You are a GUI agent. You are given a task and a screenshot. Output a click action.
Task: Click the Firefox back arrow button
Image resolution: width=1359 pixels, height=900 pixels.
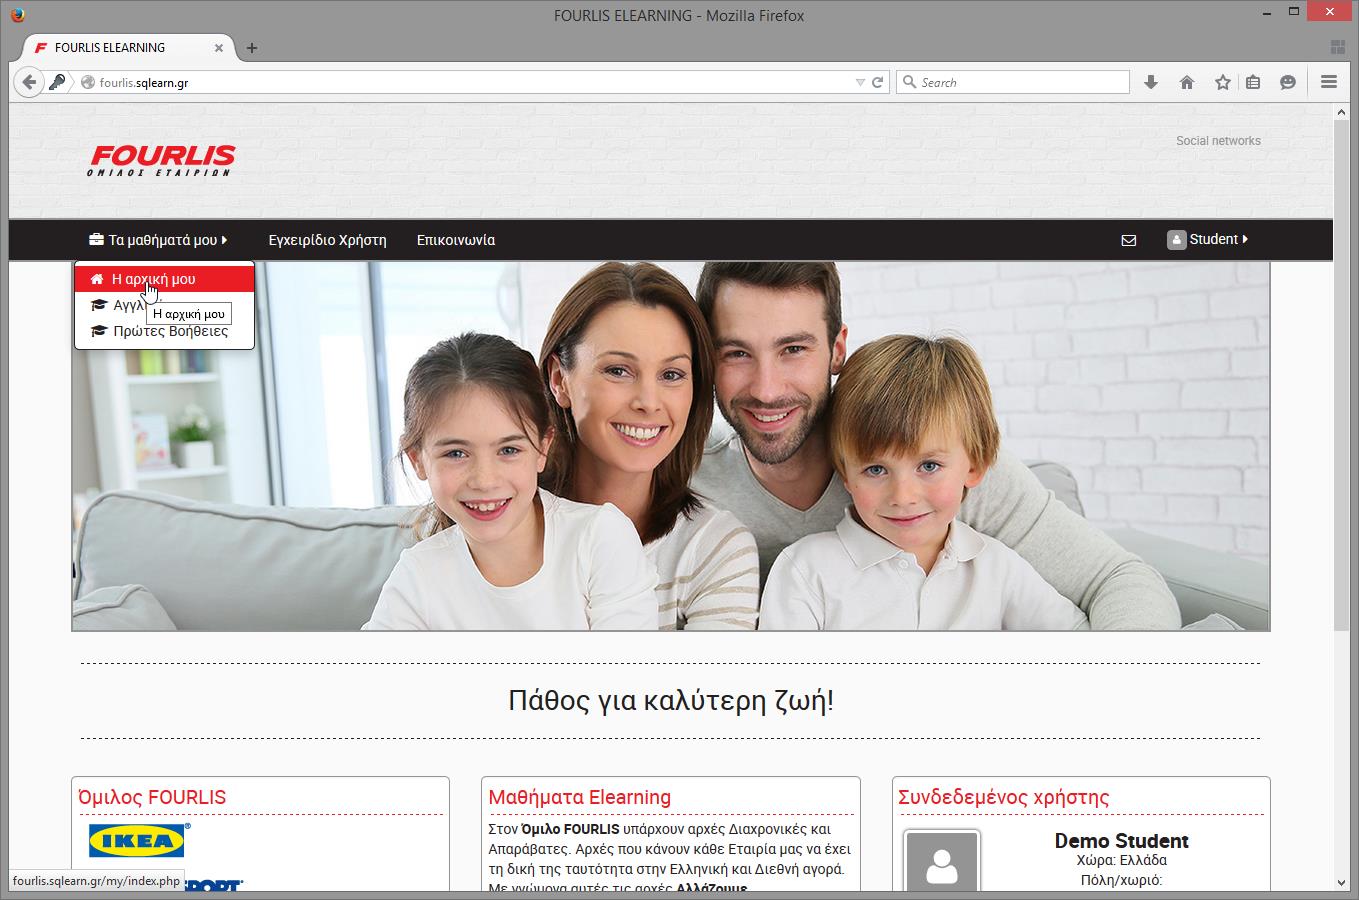coord(29,82)
